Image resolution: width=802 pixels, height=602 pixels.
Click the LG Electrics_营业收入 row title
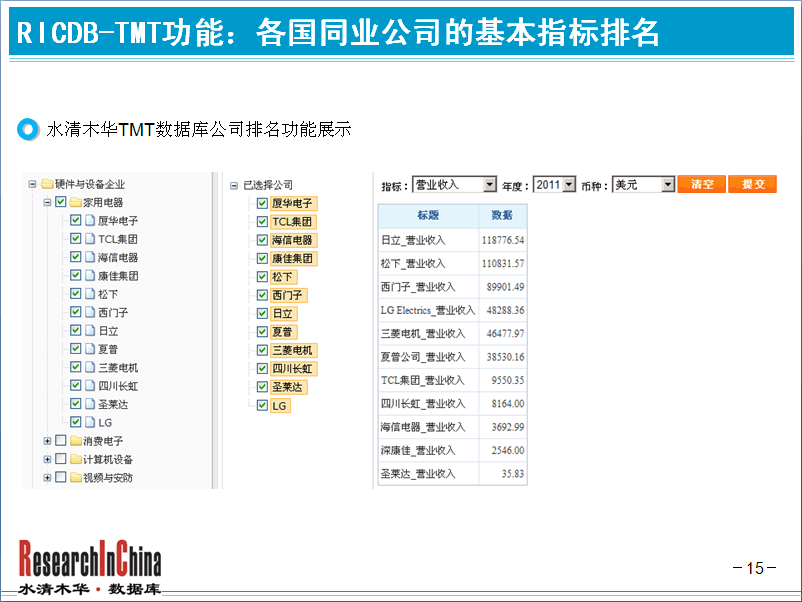point(428,310)
